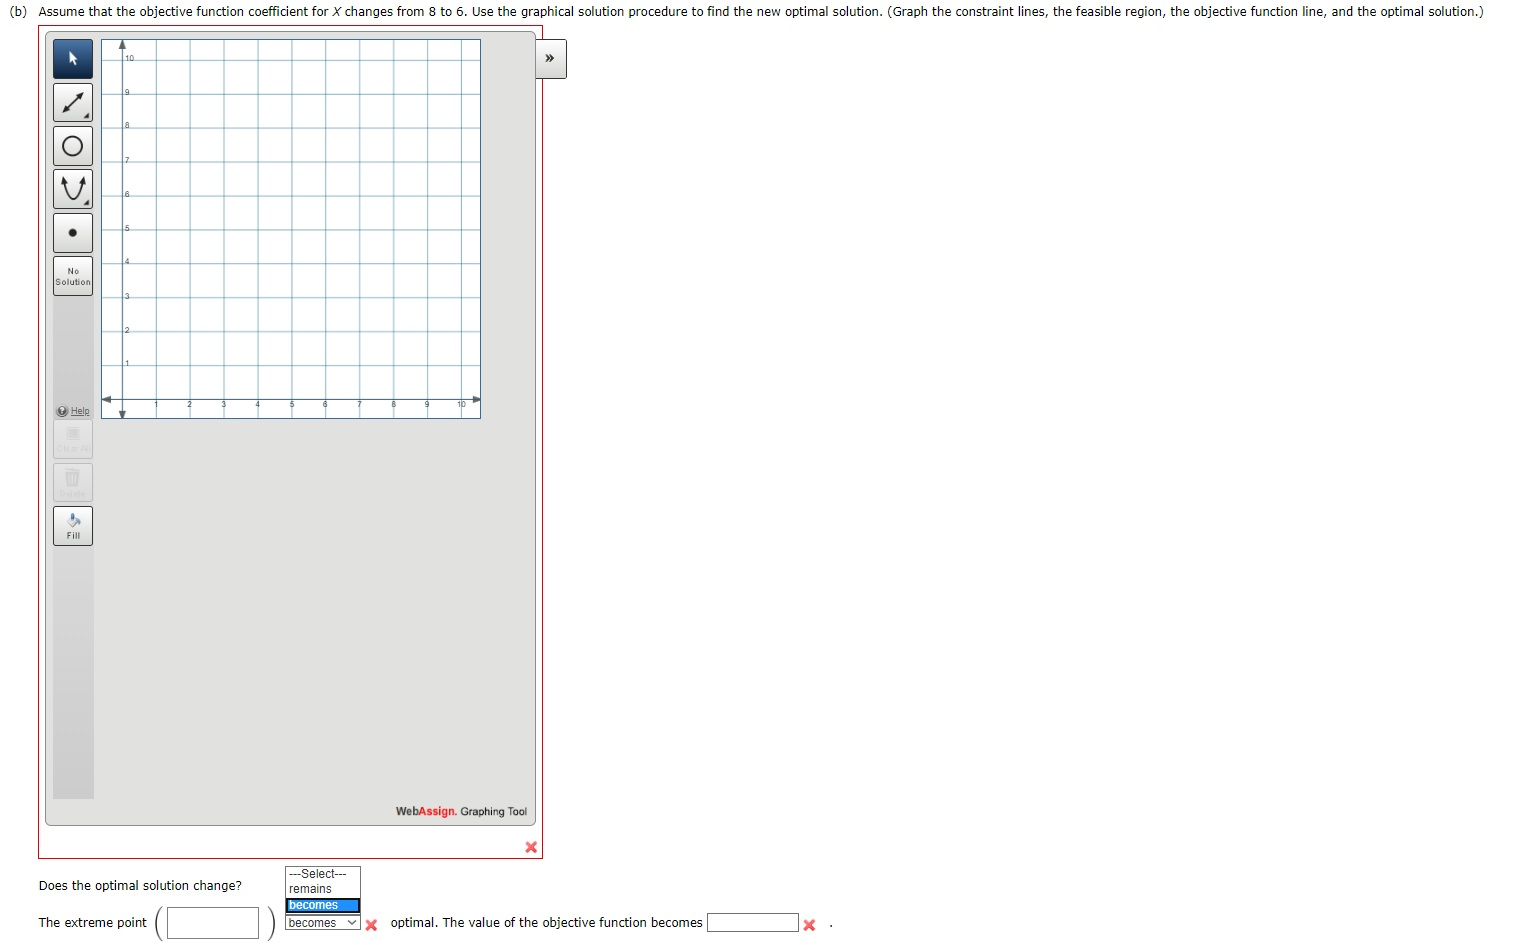1521x945 pixels.
Task: Activate the parabola drawing tool
Action: click(71, 188)
